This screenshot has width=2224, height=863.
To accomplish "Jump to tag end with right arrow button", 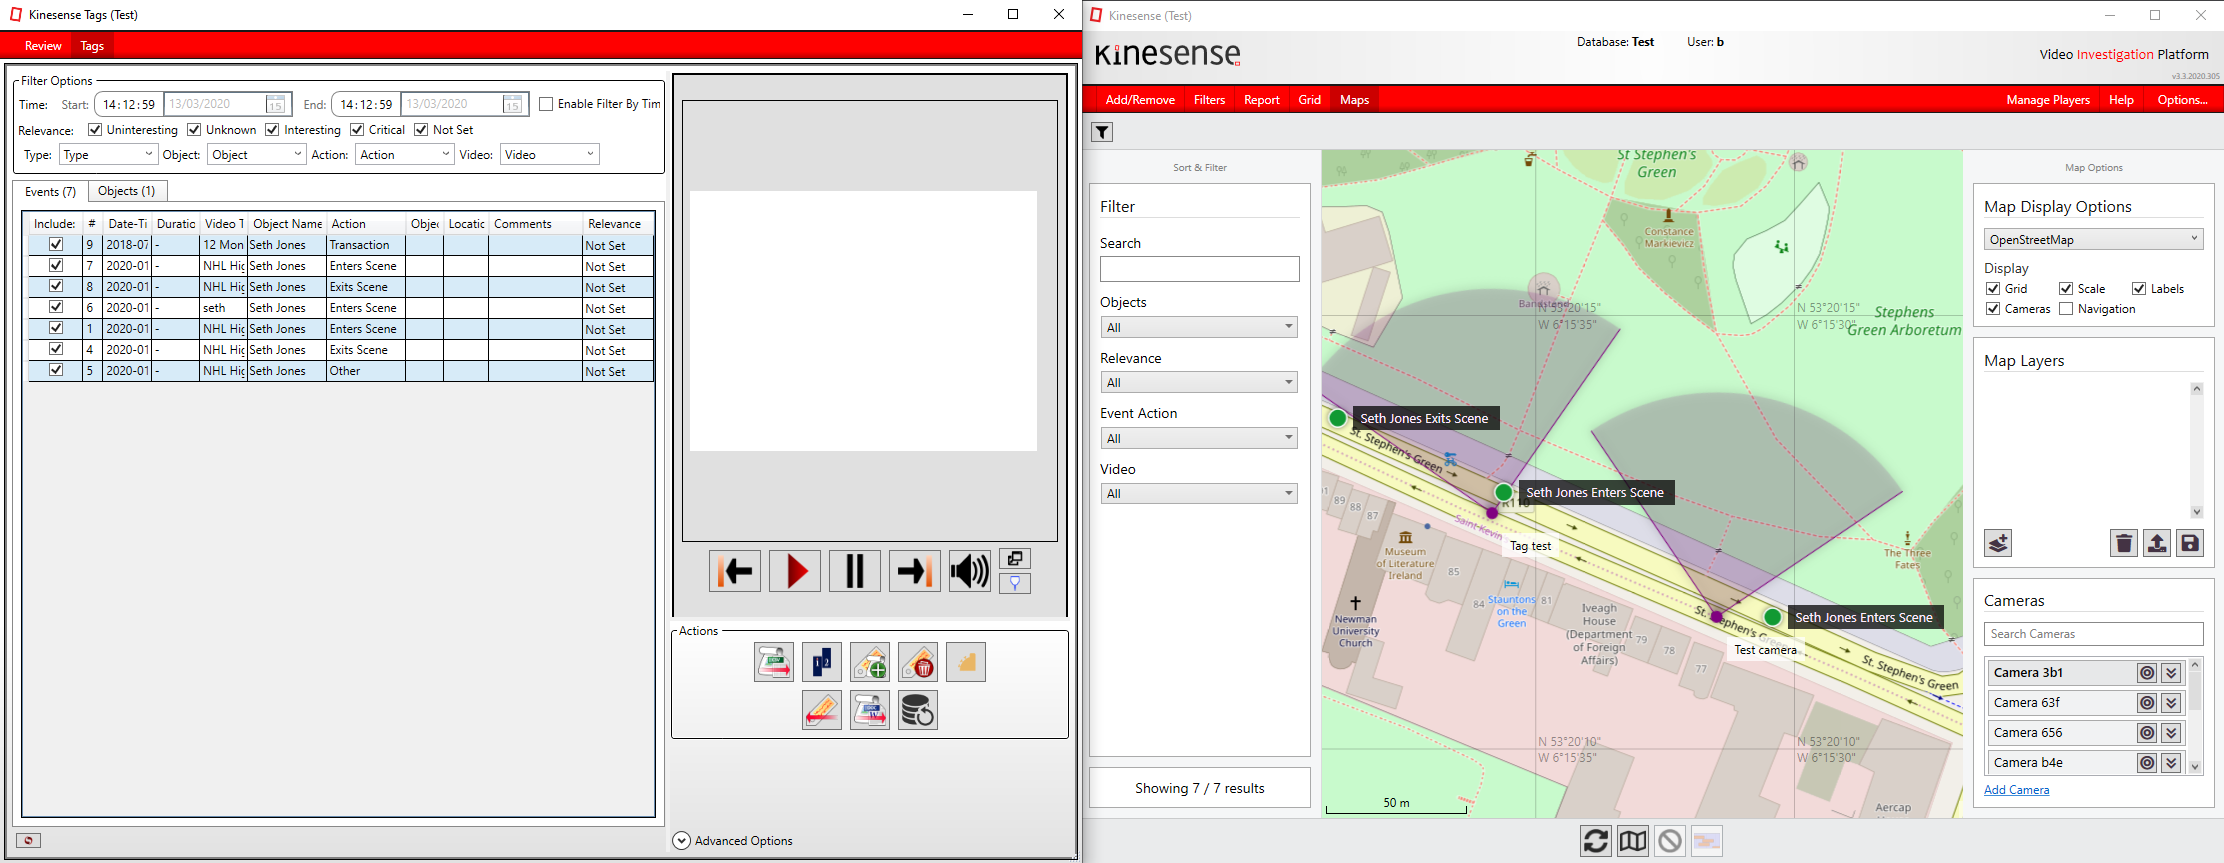I will pos(915,571).
